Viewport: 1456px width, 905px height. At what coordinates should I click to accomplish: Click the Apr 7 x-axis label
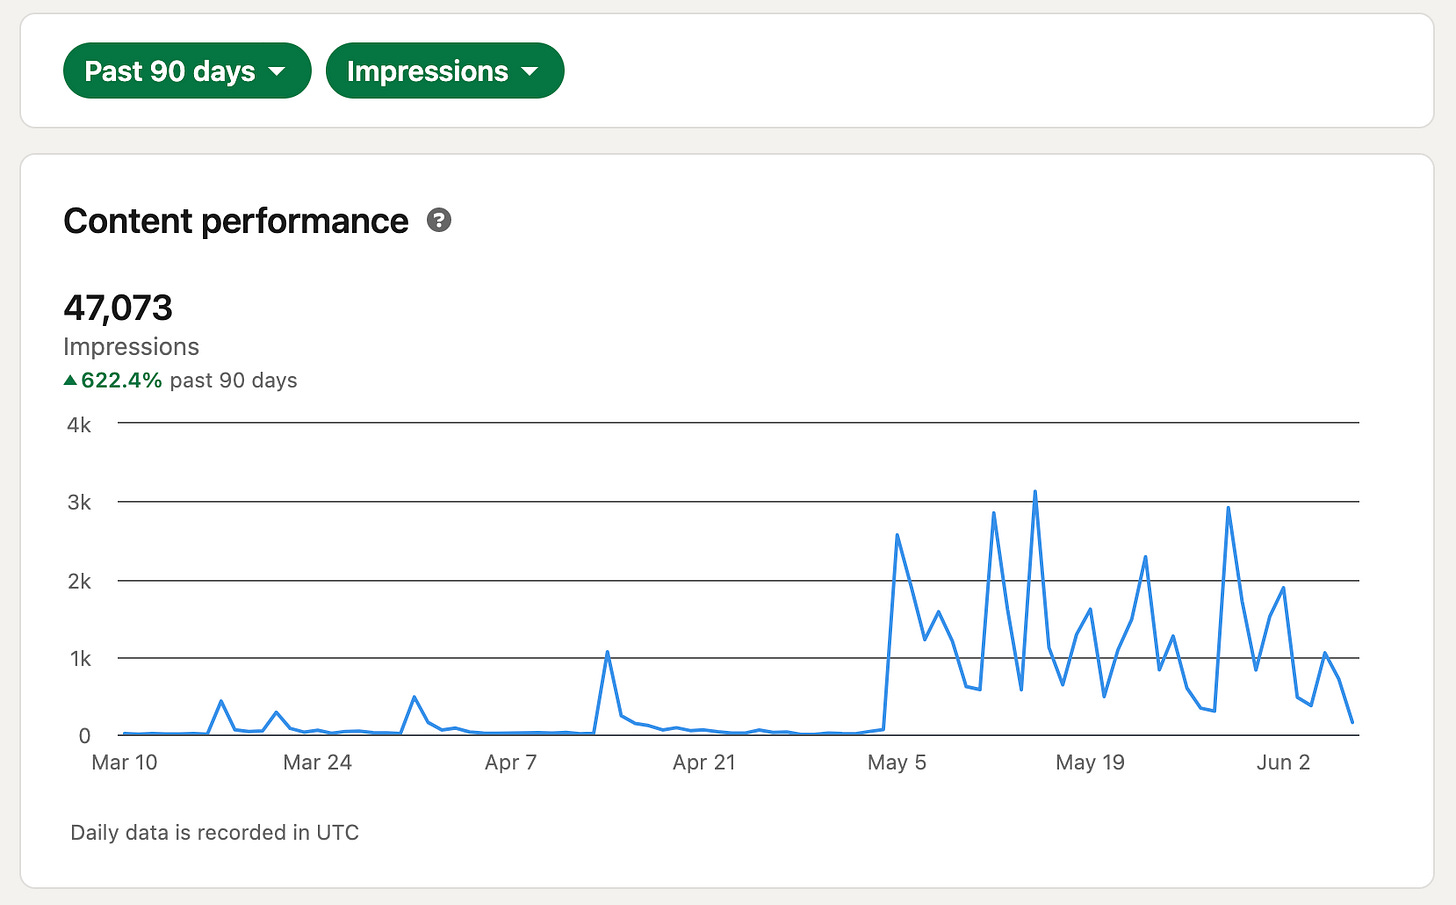click(x=511, y=762)
